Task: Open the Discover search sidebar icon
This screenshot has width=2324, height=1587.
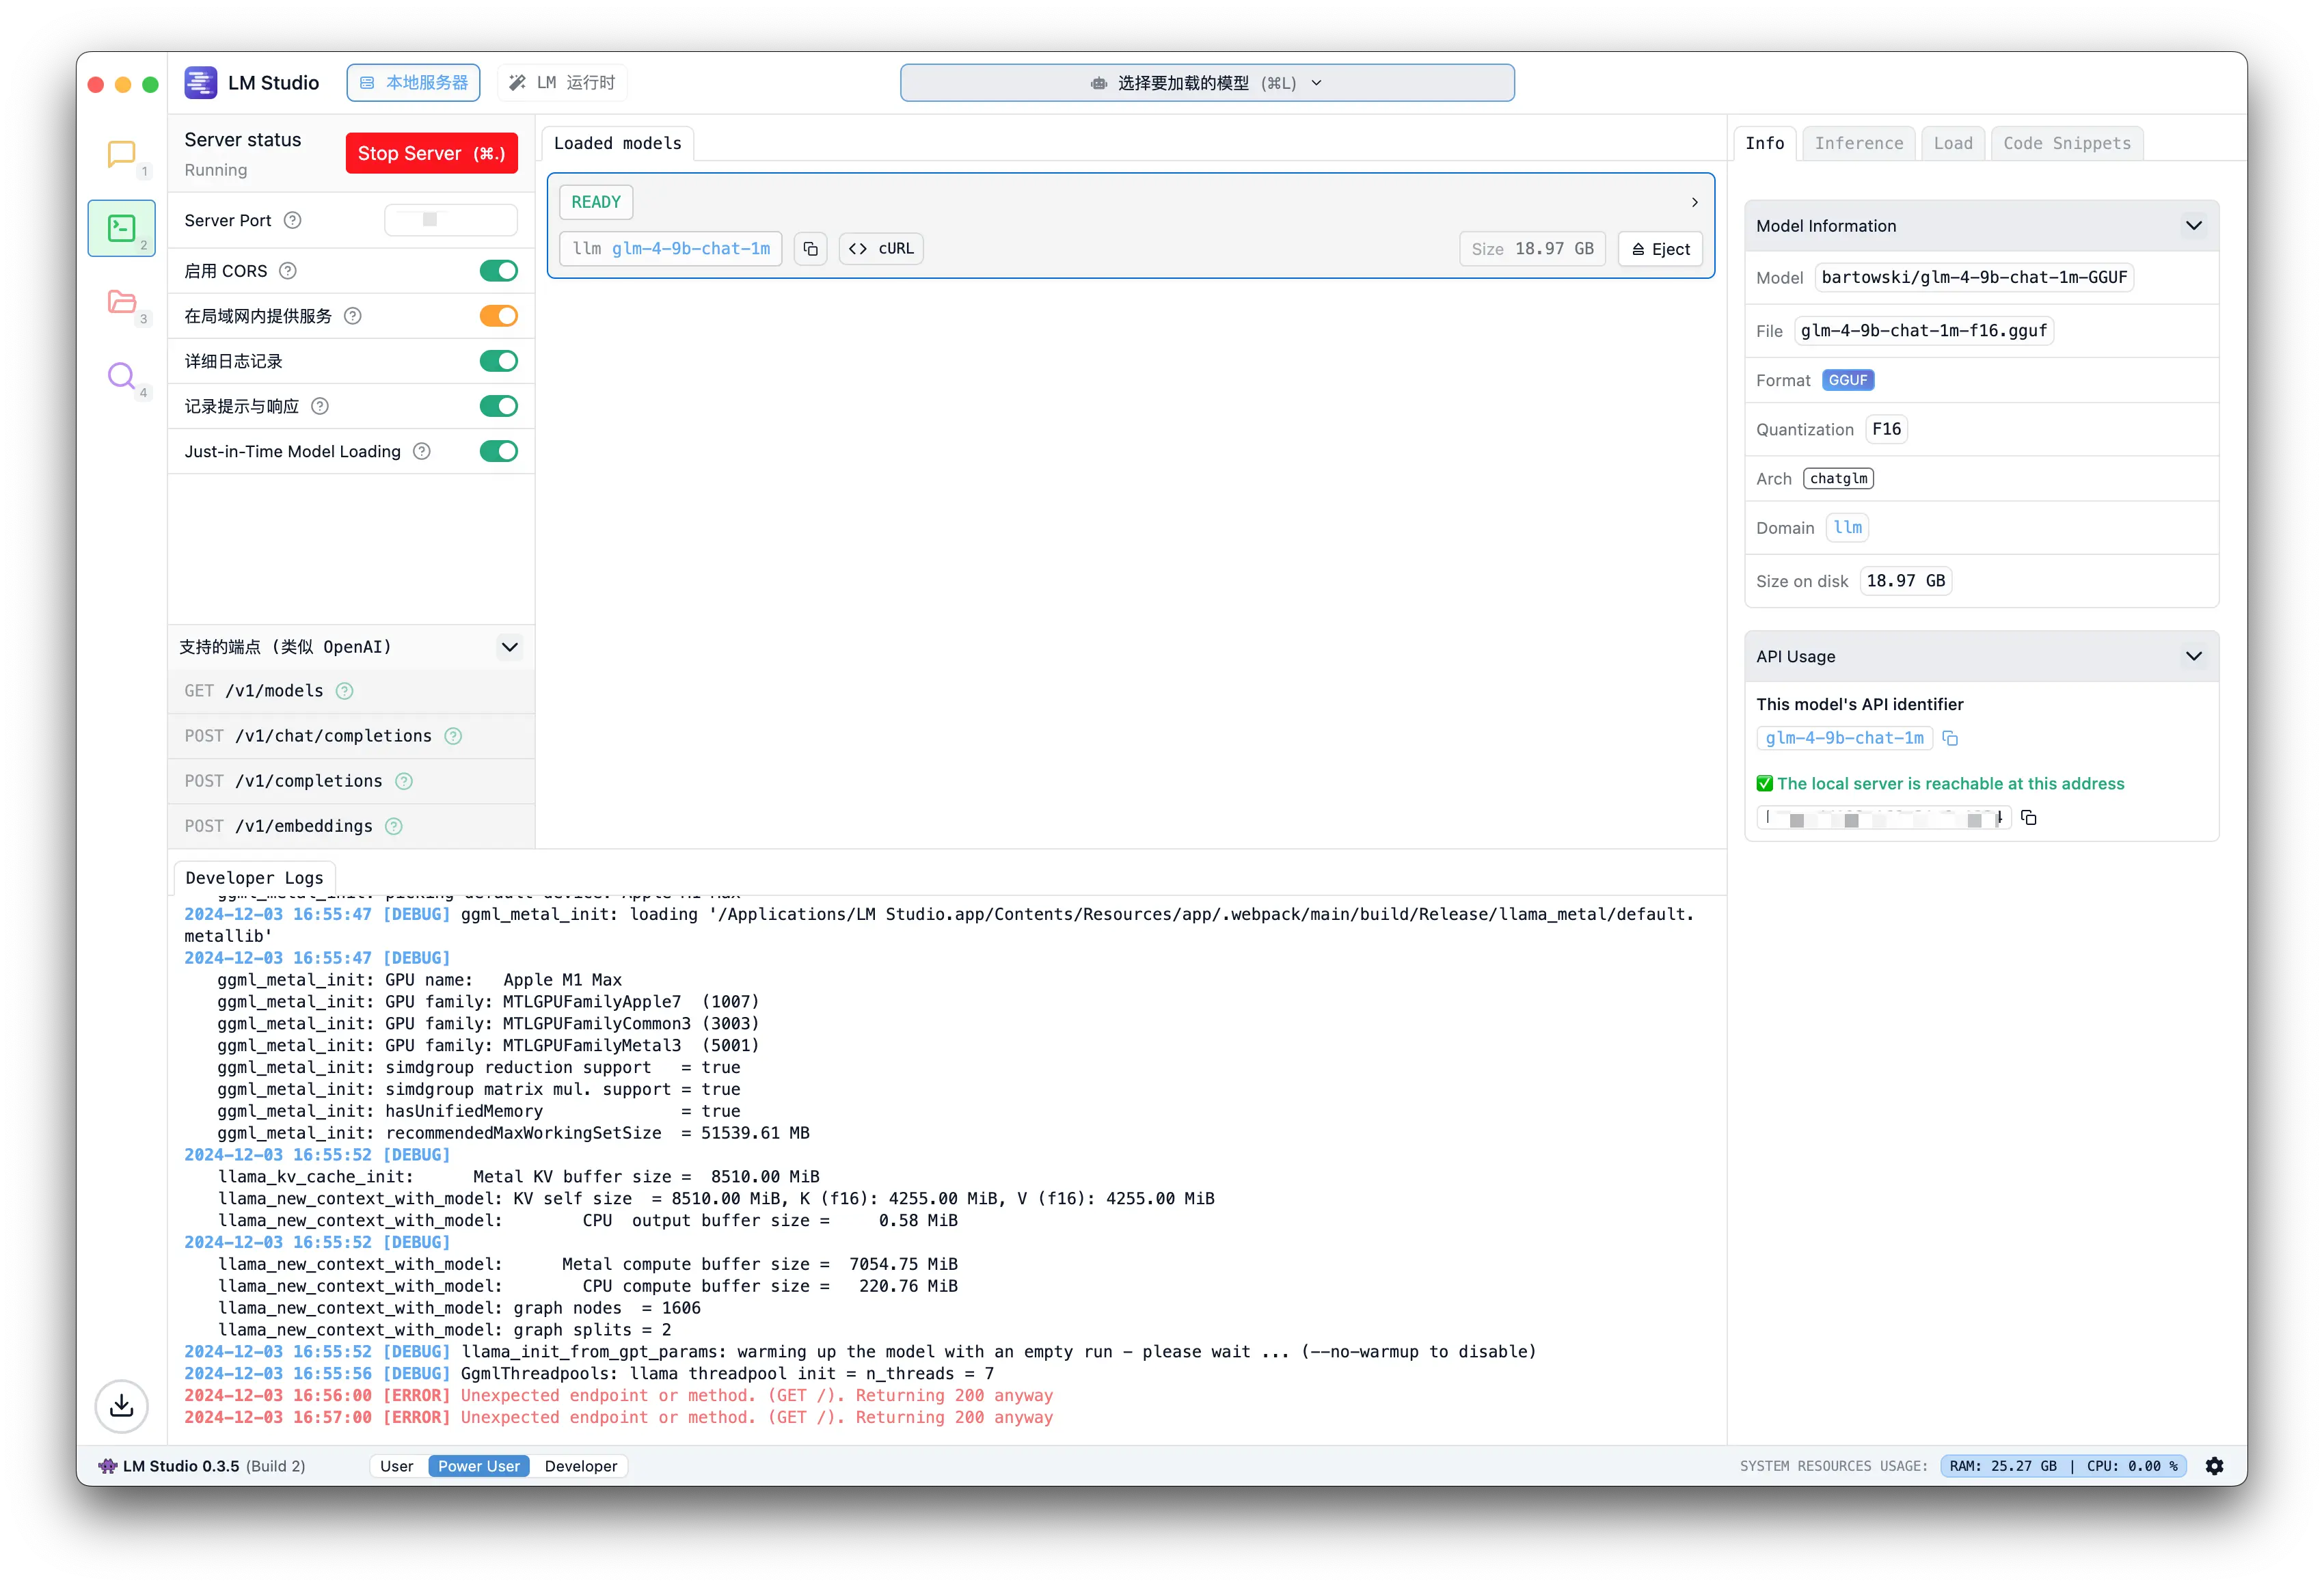Action: (x=121, y=376)
